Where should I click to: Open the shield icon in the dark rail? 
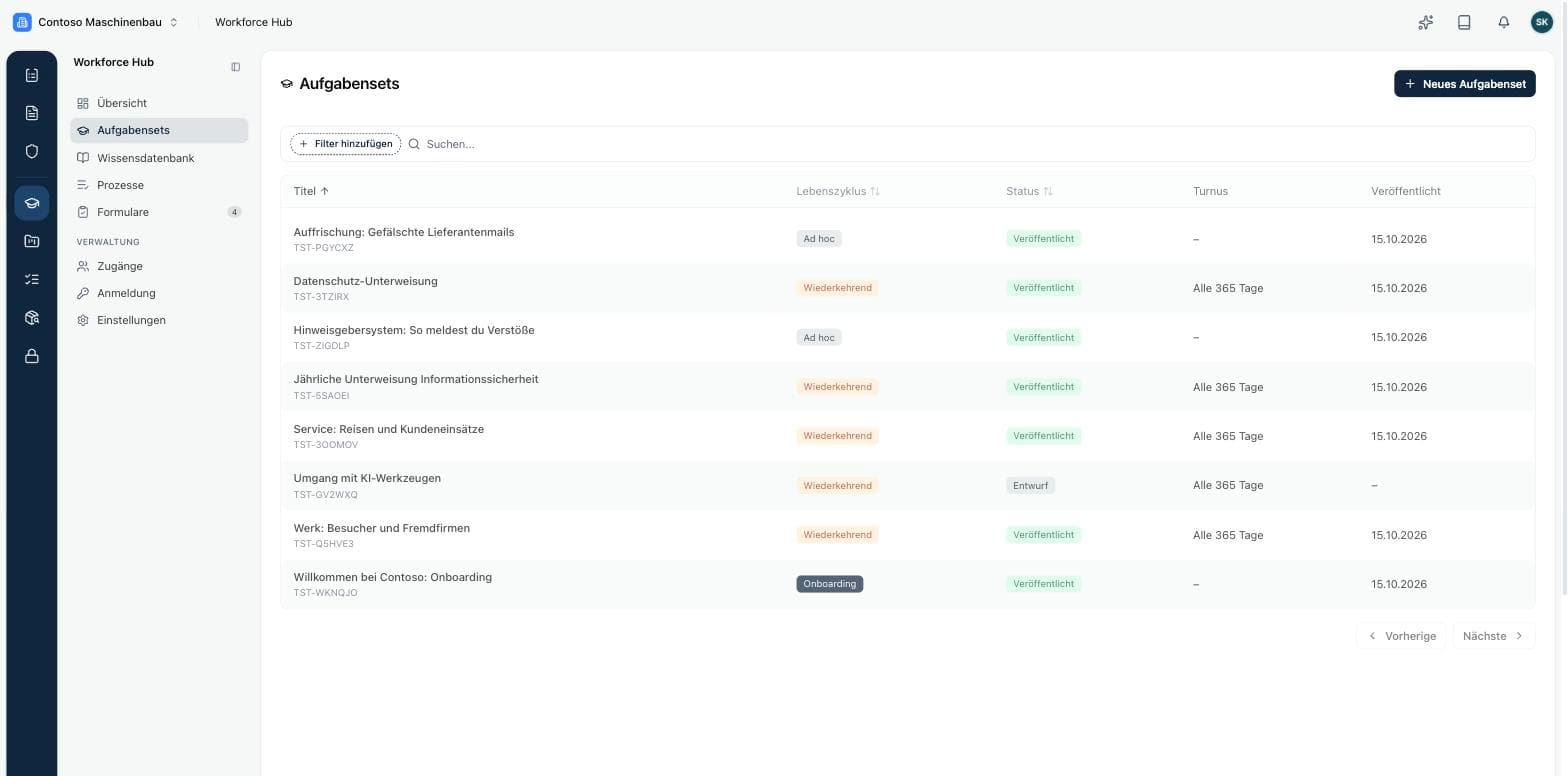[31, 152]
